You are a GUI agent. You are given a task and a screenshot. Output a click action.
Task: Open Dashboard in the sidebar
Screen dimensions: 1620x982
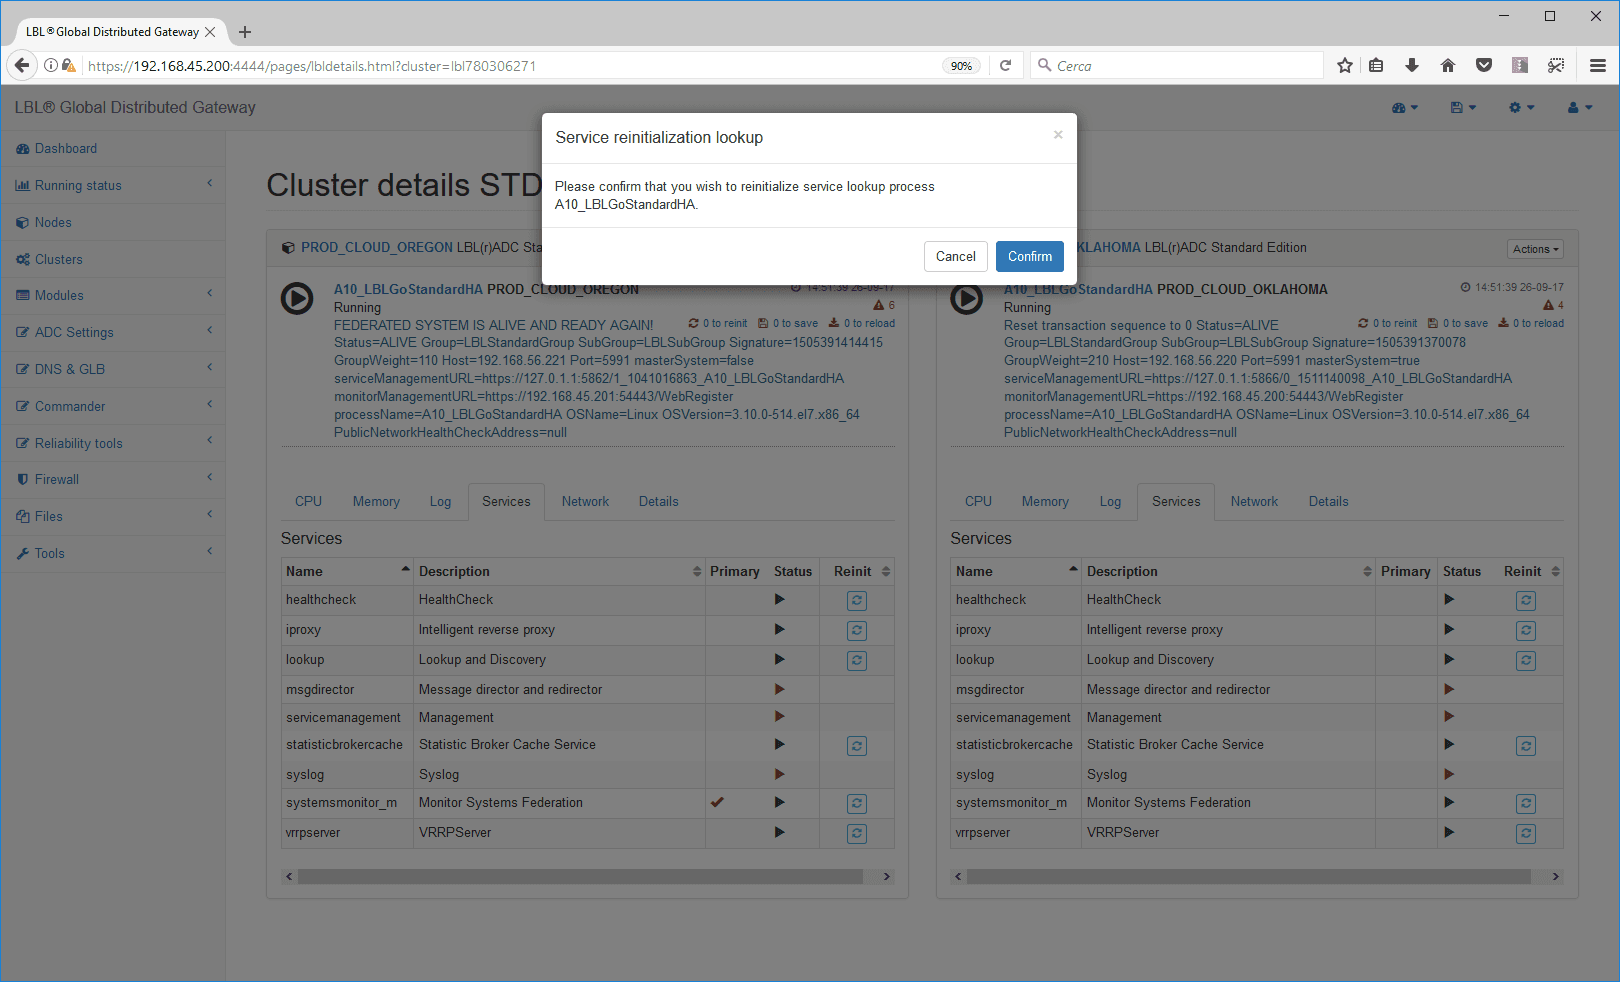point(112,149)
